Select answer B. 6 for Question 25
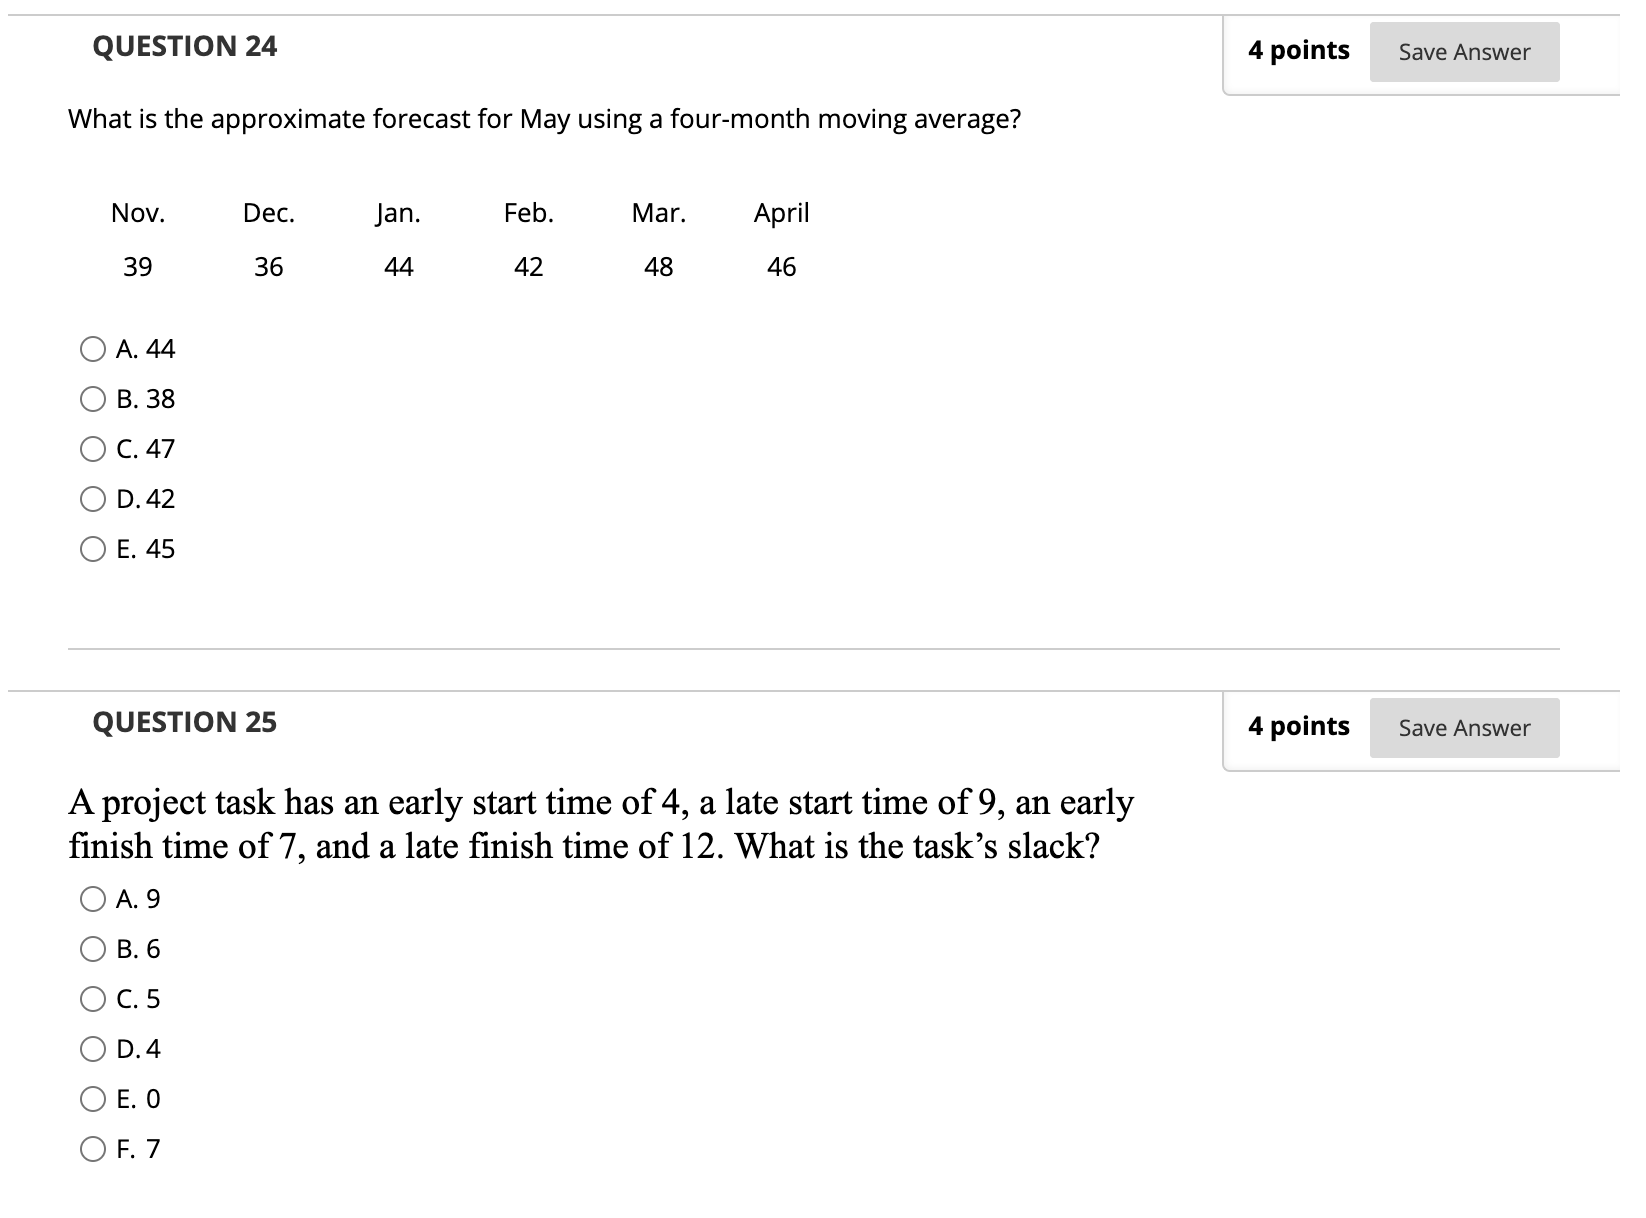The width and height of the screenshot is (1646, 1218). point(92,950)
